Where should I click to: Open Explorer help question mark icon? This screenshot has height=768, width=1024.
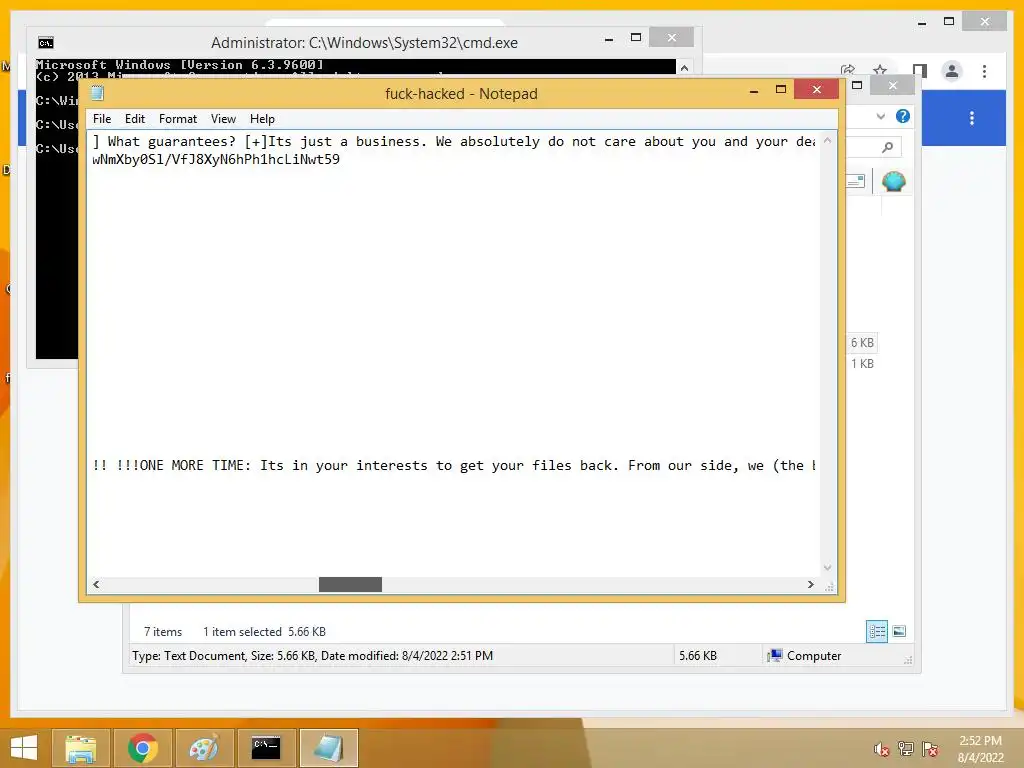pos(903,116)
